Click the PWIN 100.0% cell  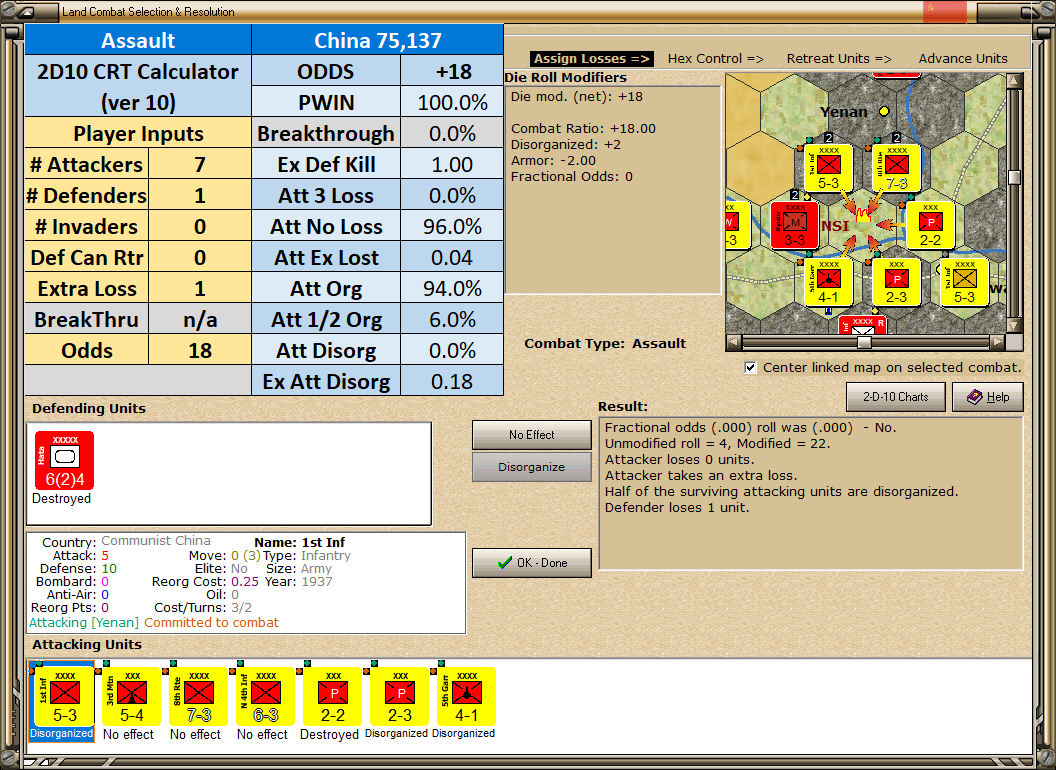click(x=452, y=102)
